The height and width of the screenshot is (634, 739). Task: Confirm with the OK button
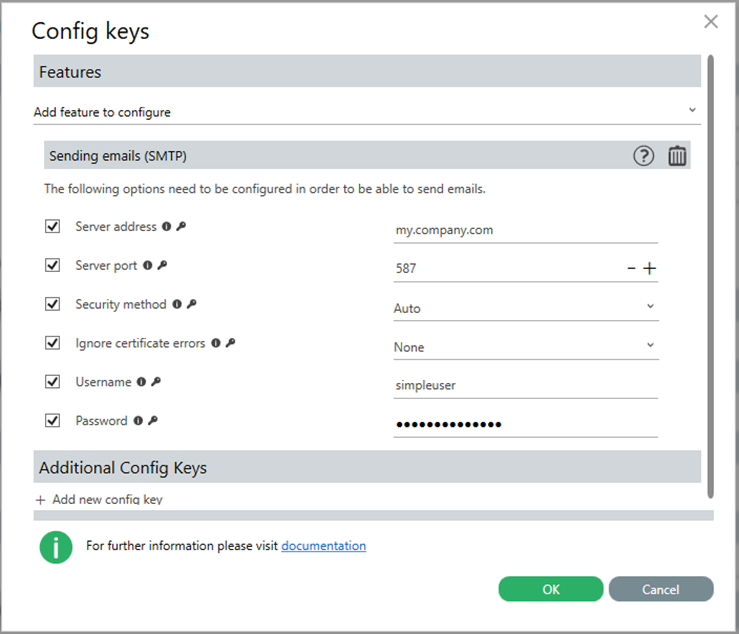[x=550, y=589]
